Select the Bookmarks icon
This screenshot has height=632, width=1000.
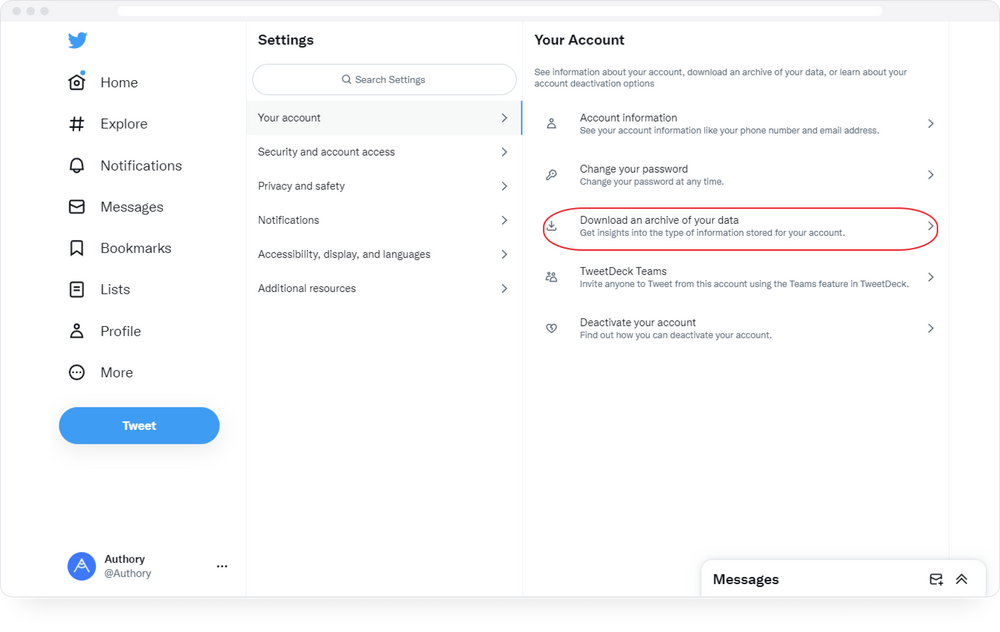click(75, 248)
